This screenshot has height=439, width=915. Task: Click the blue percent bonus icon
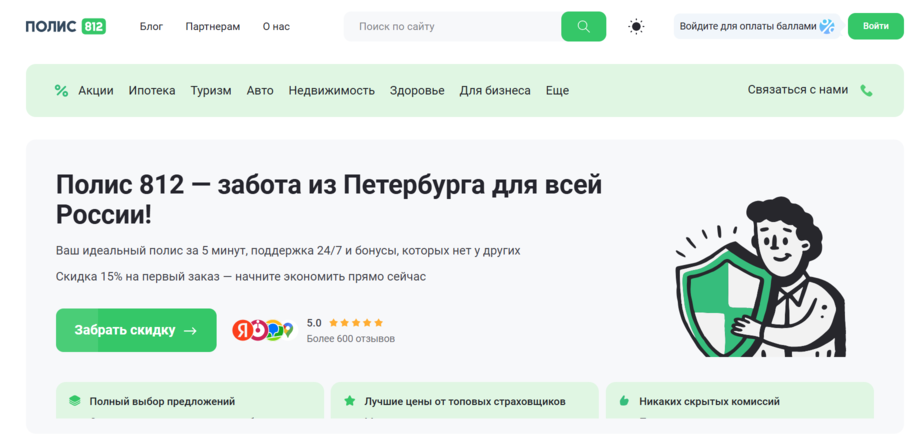(x=827, y=26)
